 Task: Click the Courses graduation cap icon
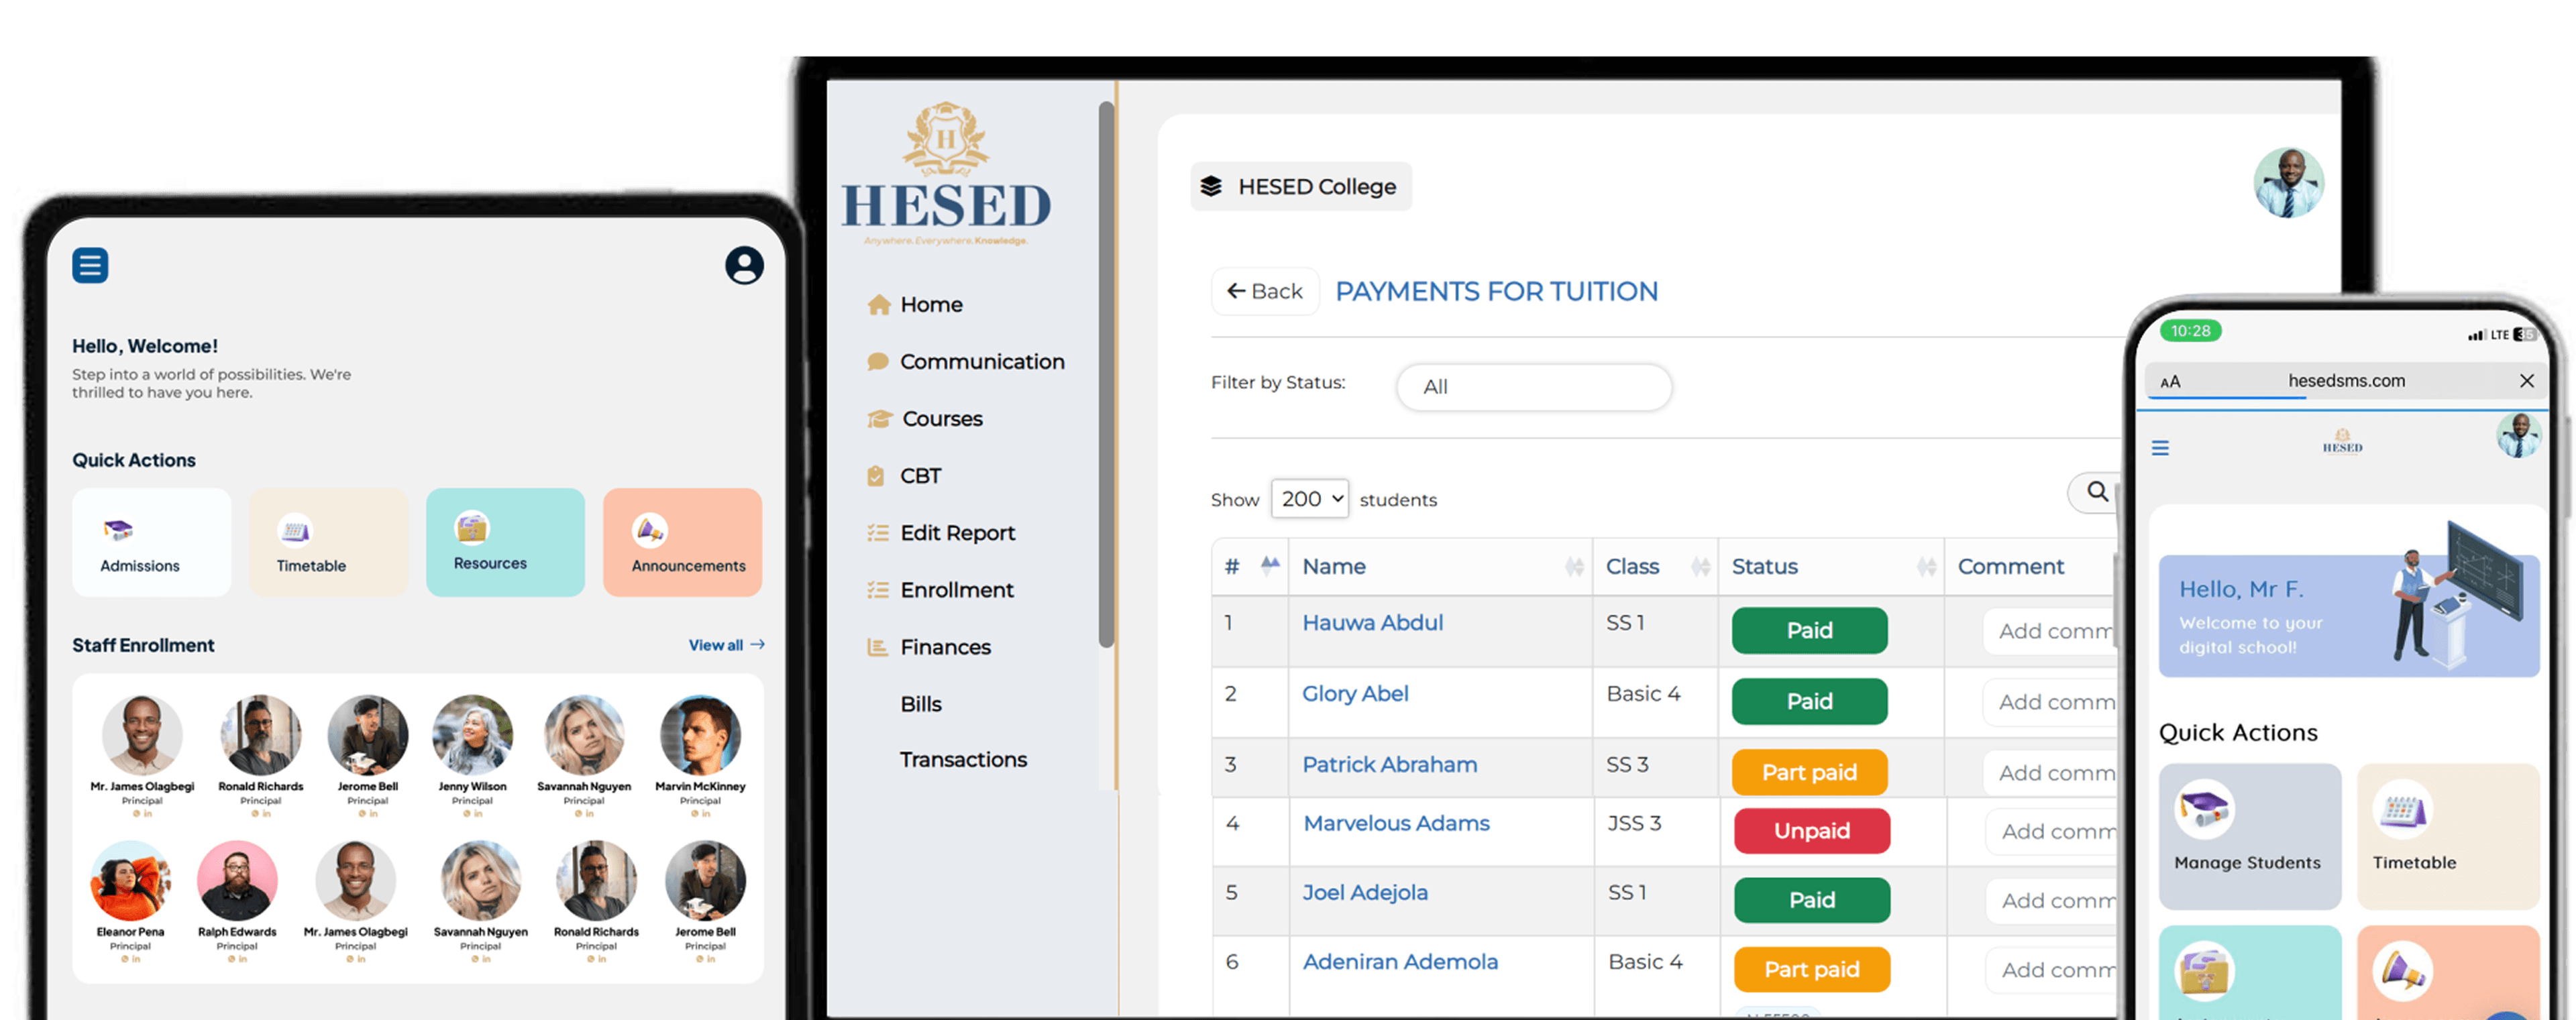879,418
